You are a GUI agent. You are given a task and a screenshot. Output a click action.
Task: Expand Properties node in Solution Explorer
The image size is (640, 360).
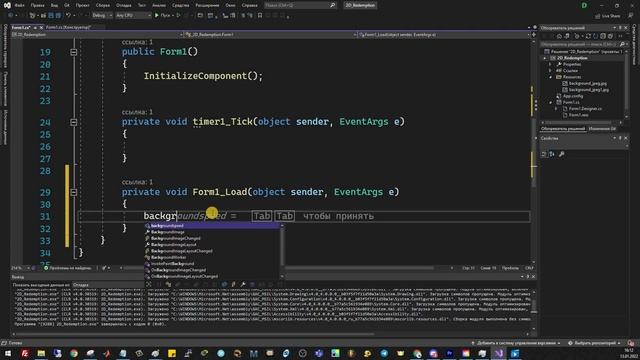point(550,64)
